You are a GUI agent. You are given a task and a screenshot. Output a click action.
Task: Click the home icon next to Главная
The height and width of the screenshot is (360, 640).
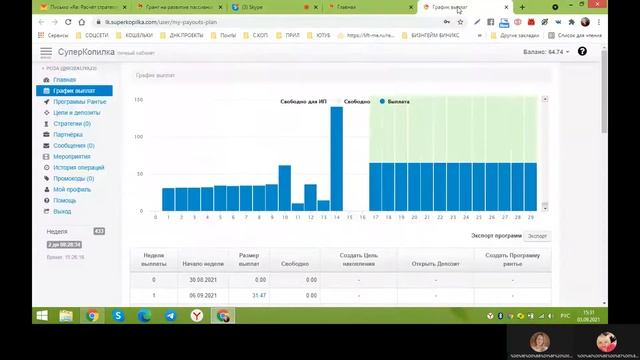[47, 80]
